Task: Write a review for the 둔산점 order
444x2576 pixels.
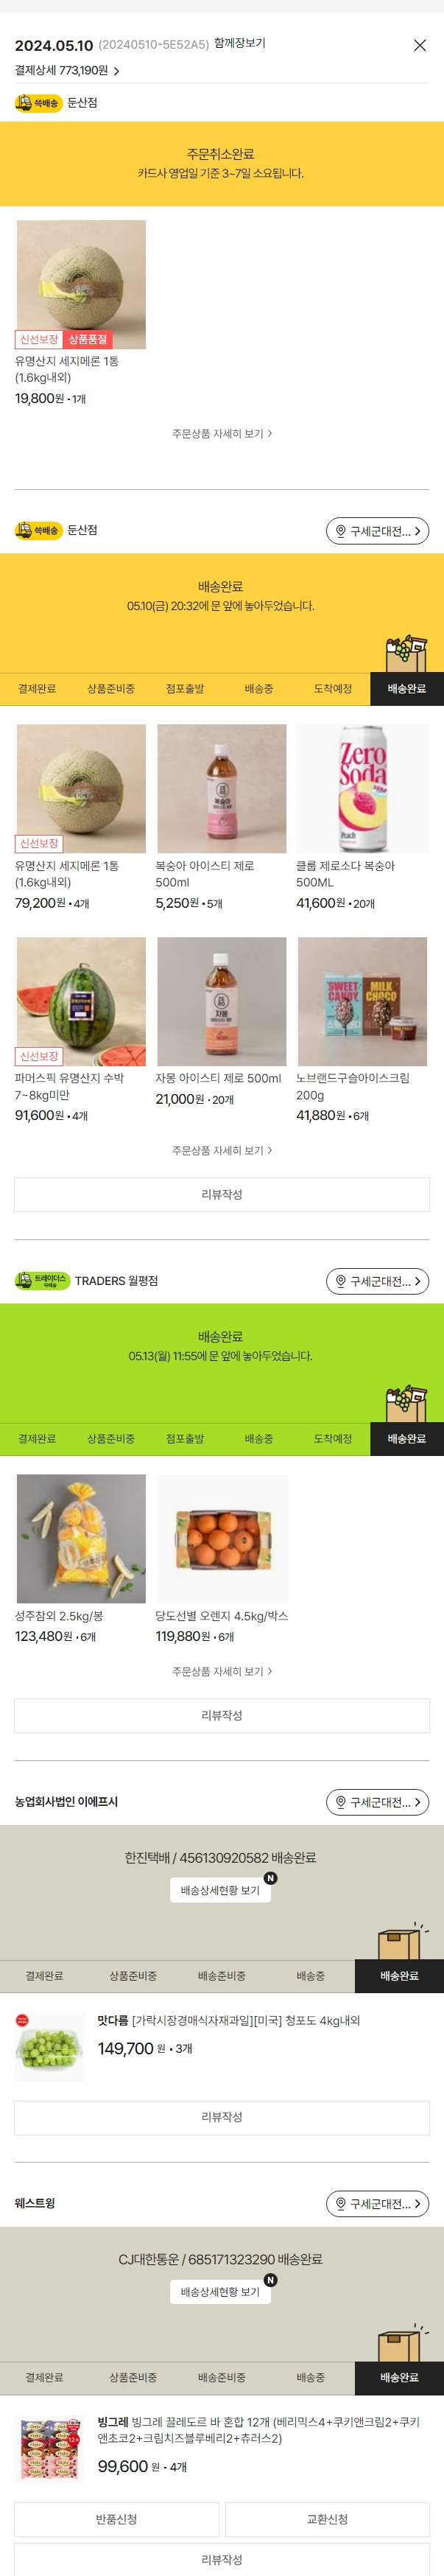Action: click(x=222, y=1194)
